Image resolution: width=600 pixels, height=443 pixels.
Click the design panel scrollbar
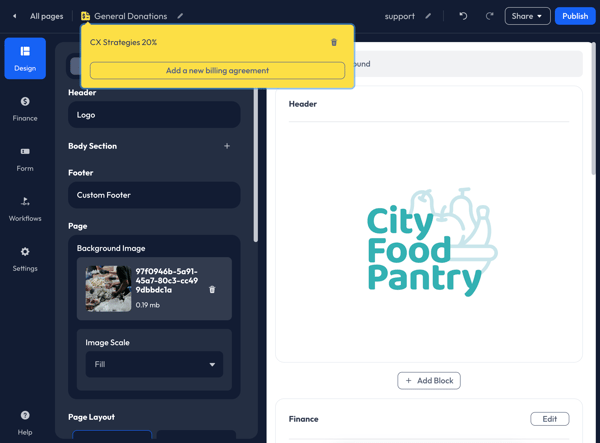[256, 164]
